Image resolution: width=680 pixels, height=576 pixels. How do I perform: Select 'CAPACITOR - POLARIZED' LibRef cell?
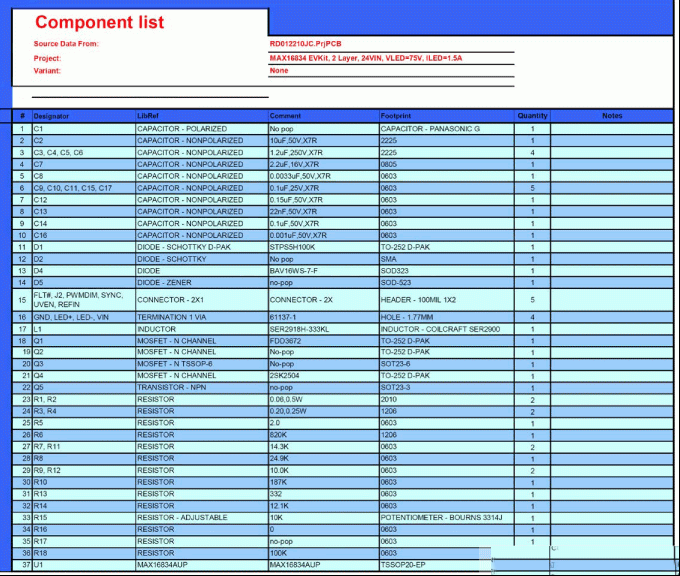pyautogui.click(x=202, y=129)
